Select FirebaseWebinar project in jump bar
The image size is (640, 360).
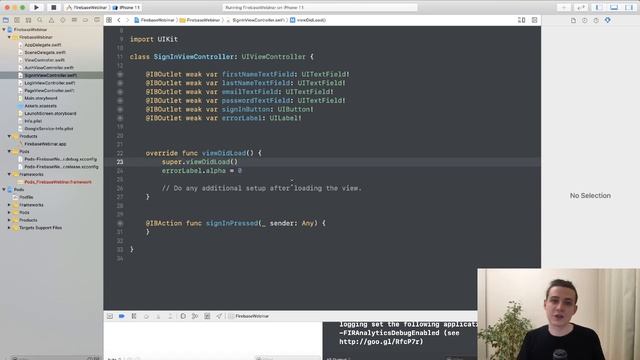154,20
